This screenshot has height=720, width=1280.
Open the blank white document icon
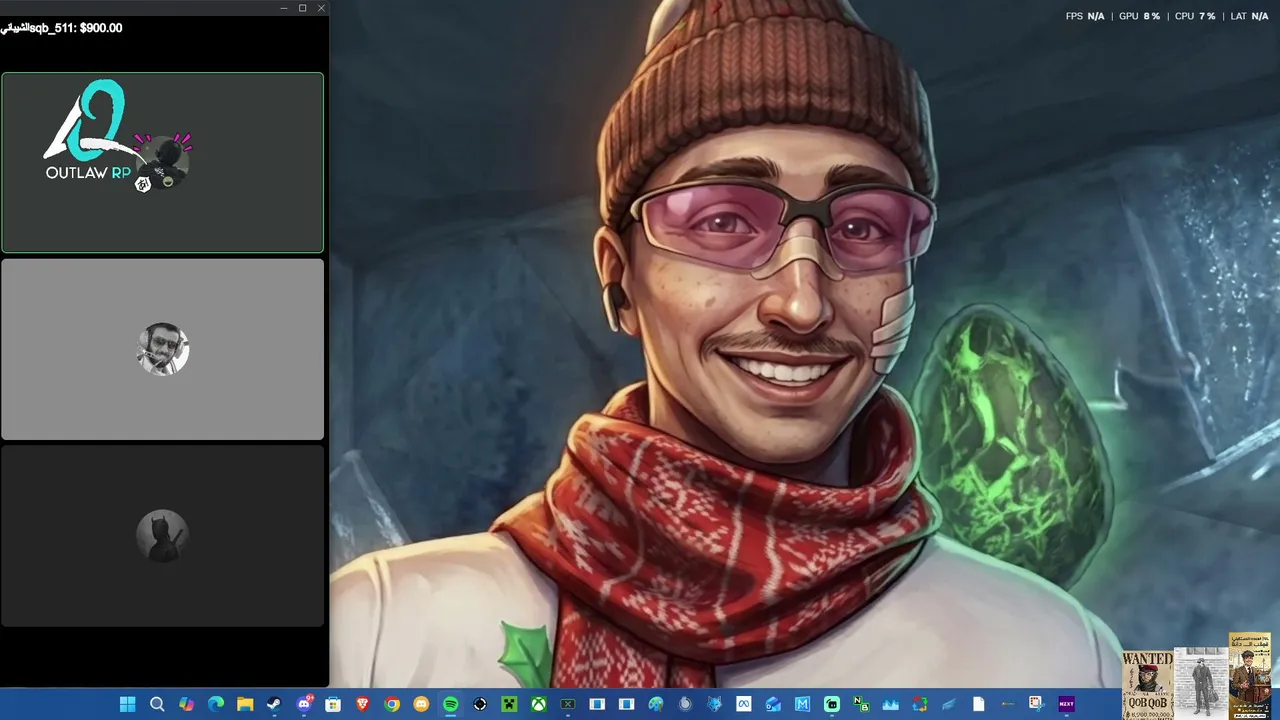coord(978,704)
